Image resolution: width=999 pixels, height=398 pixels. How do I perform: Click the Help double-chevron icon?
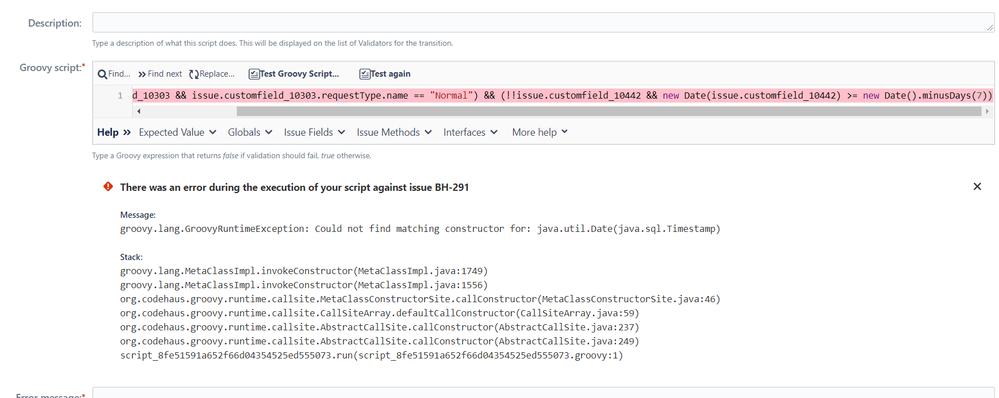click(x=127, y=132)
